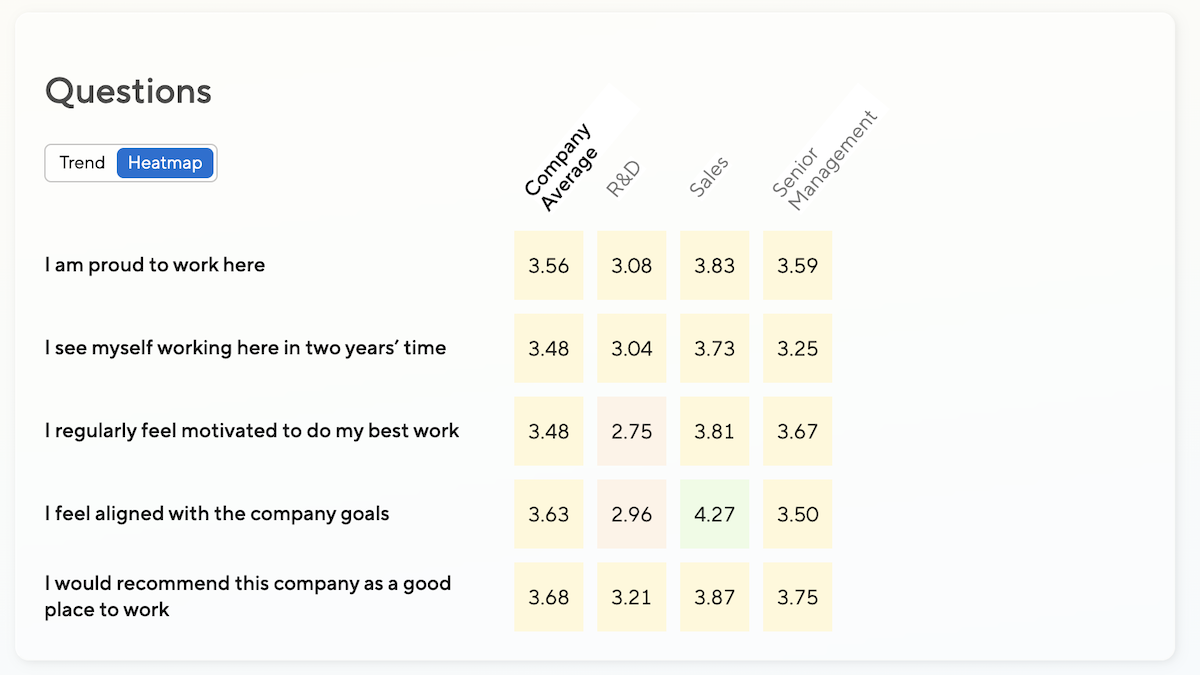Viewport: 1200px width, 675px height.
Task: Click the Questions section heading
Action: [128, 91]
